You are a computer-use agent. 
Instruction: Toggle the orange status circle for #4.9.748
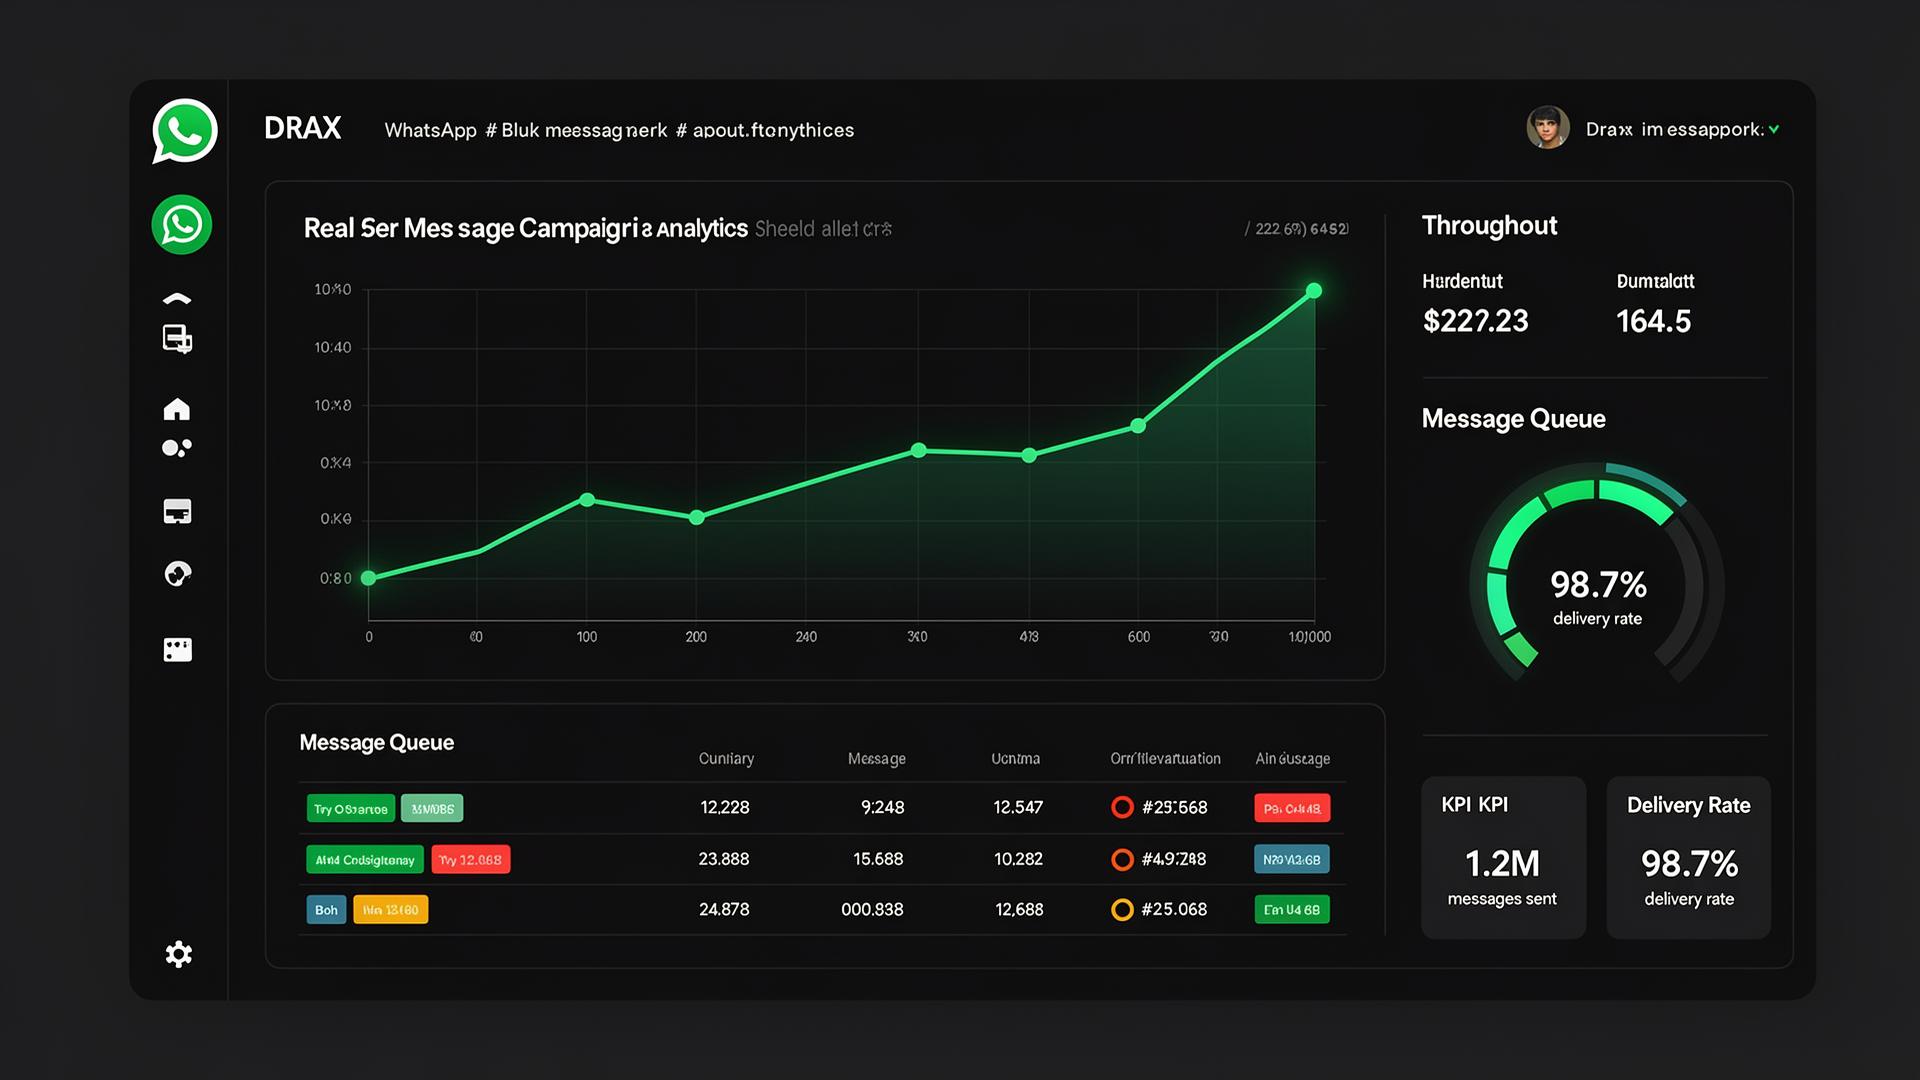tap(1122, 859)
